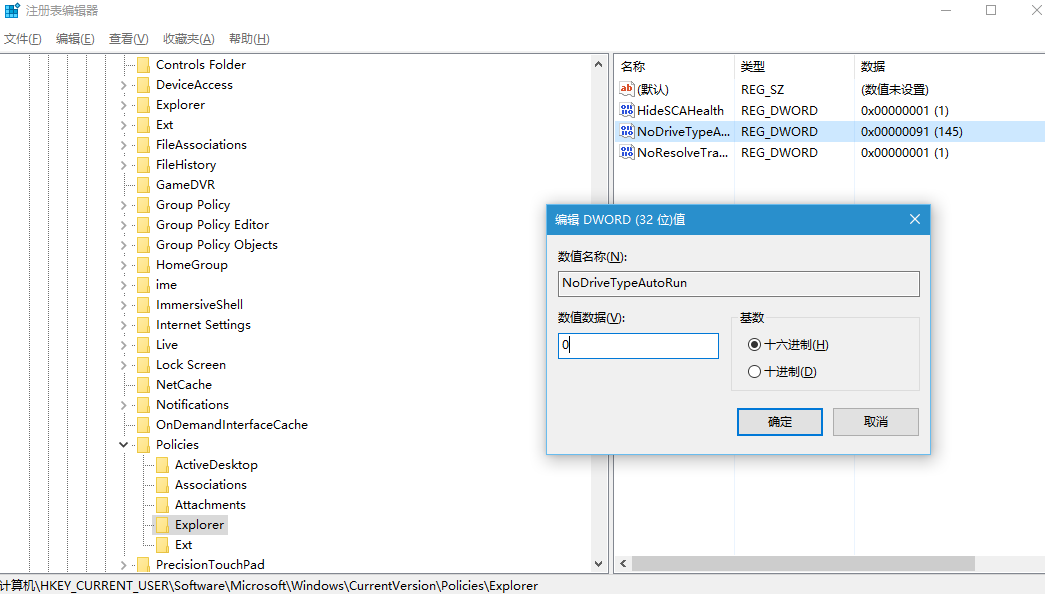Select the 十进制 decimal radio button
The width and height of the screenshot is (1045, 594).
pyautogui.click(x=755, y=372)
